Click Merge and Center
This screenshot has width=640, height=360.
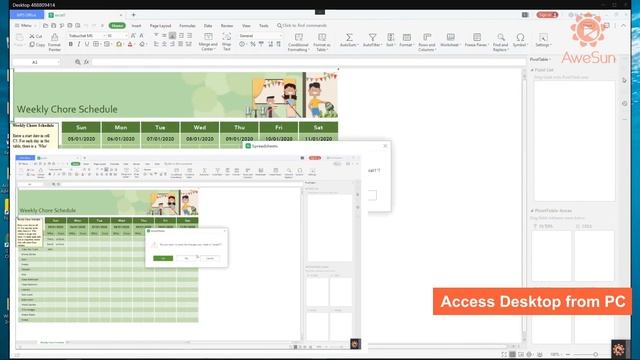pos(208,42)
